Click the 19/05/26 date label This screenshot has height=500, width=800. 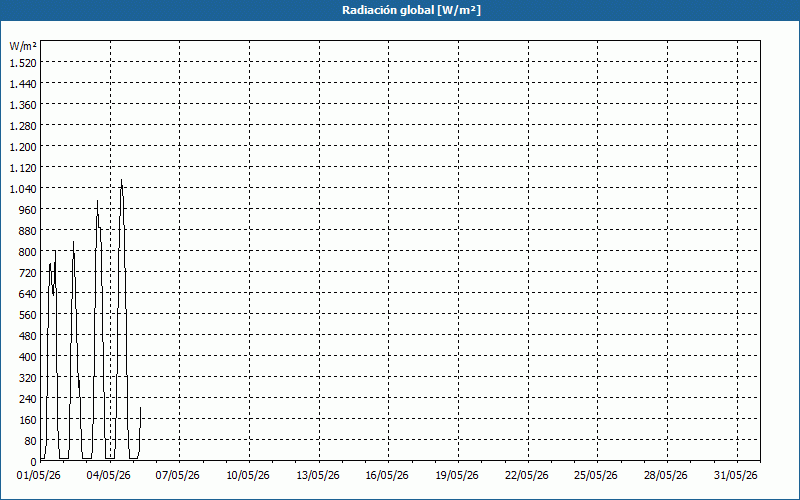tap(457, 476)
